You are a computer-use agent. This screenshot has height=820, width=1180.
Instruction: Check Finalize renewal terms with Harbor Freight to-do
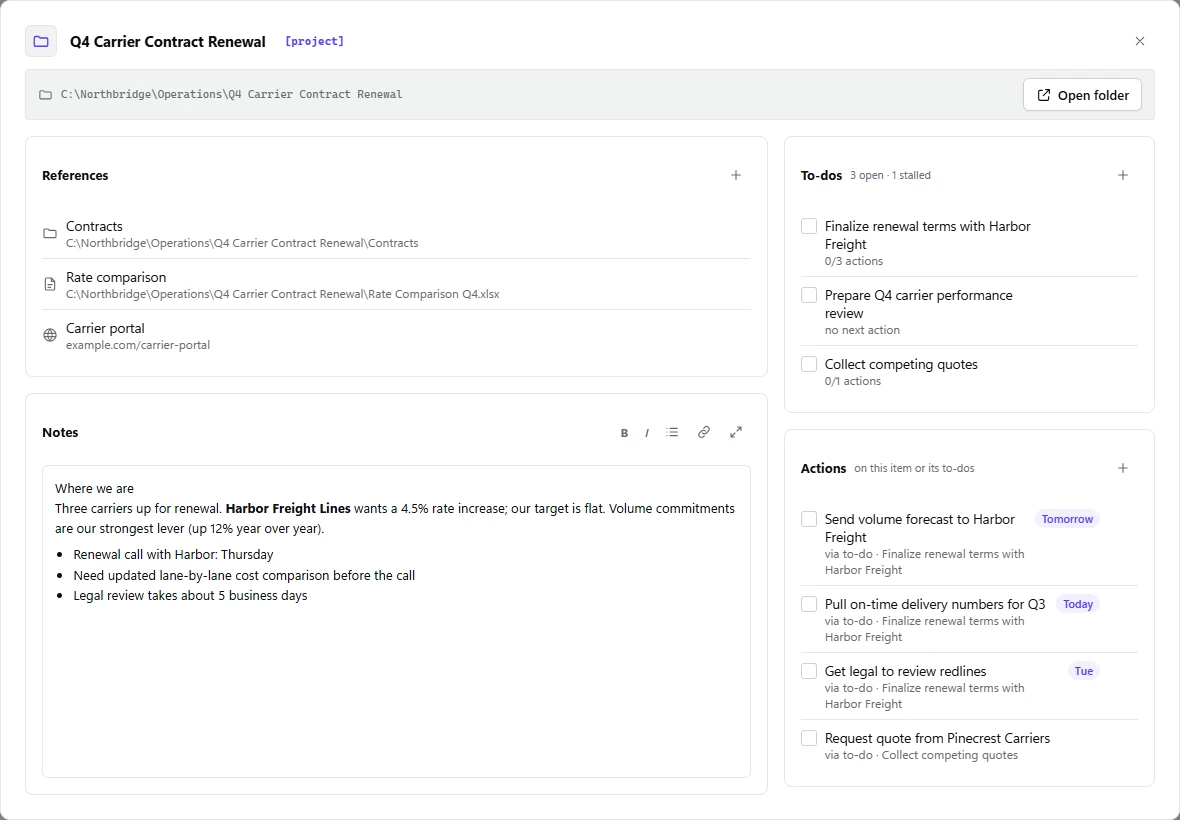pyautogui.click(x=809, y=226)
